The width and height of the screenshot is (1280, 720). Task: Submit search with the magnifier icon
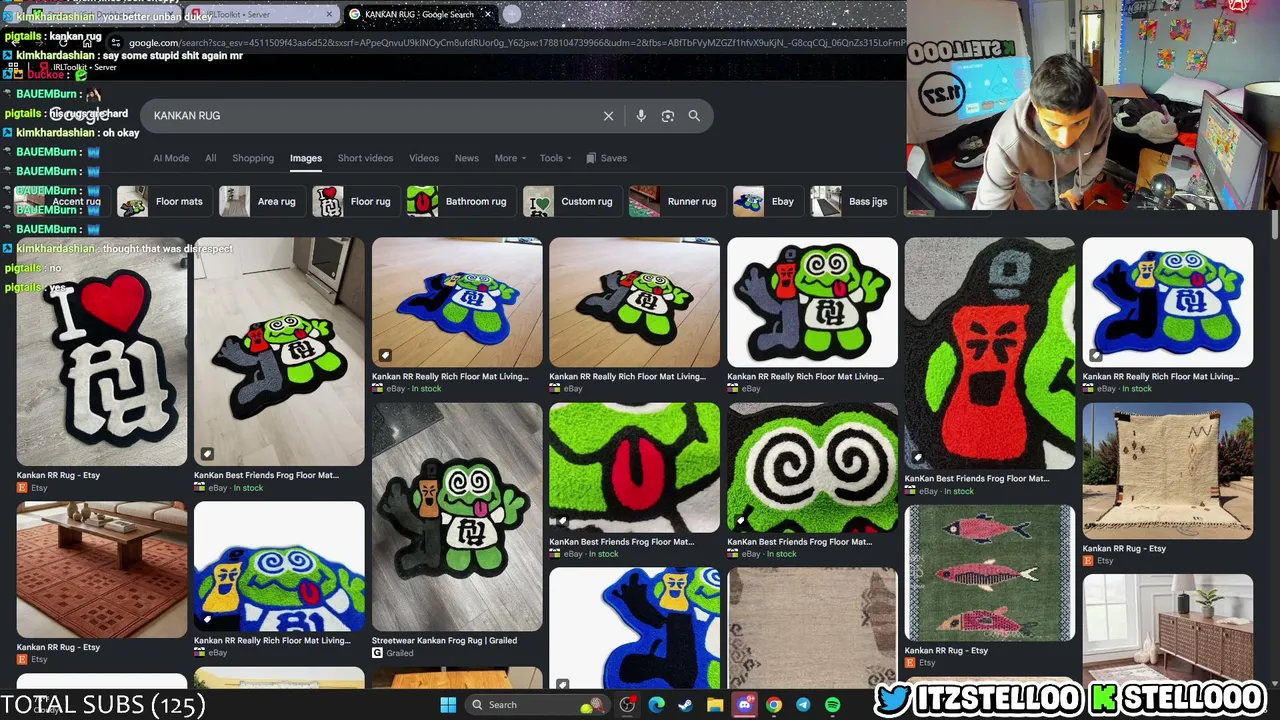(694, 116)
